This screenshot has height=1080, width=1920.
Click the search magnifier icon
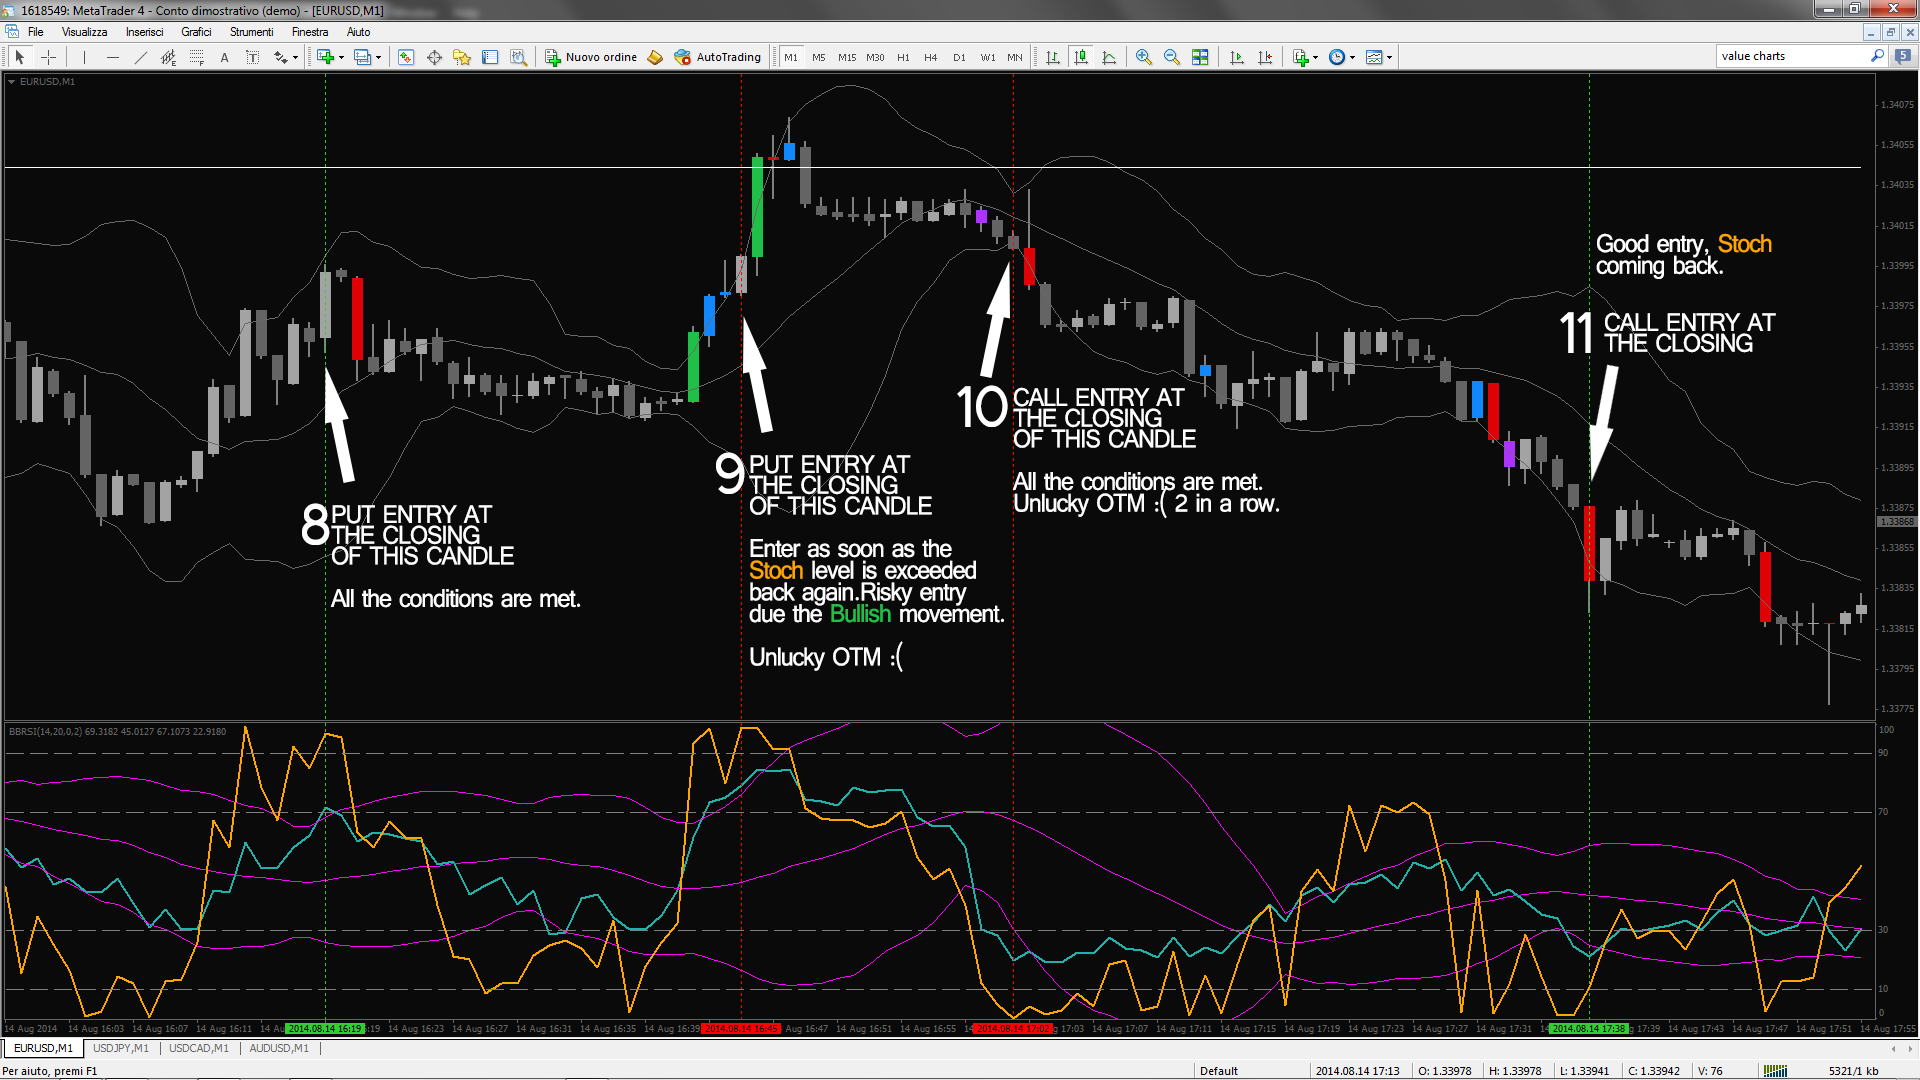pos(1877,56)
